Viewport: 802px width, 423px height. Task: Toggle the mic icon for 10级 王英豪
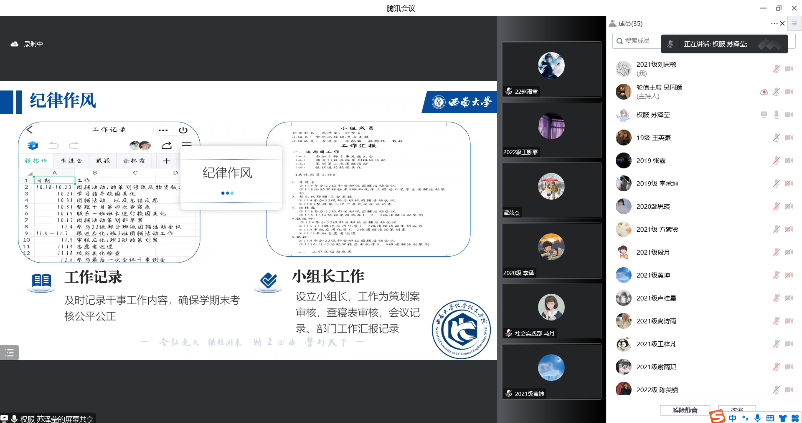777,137
